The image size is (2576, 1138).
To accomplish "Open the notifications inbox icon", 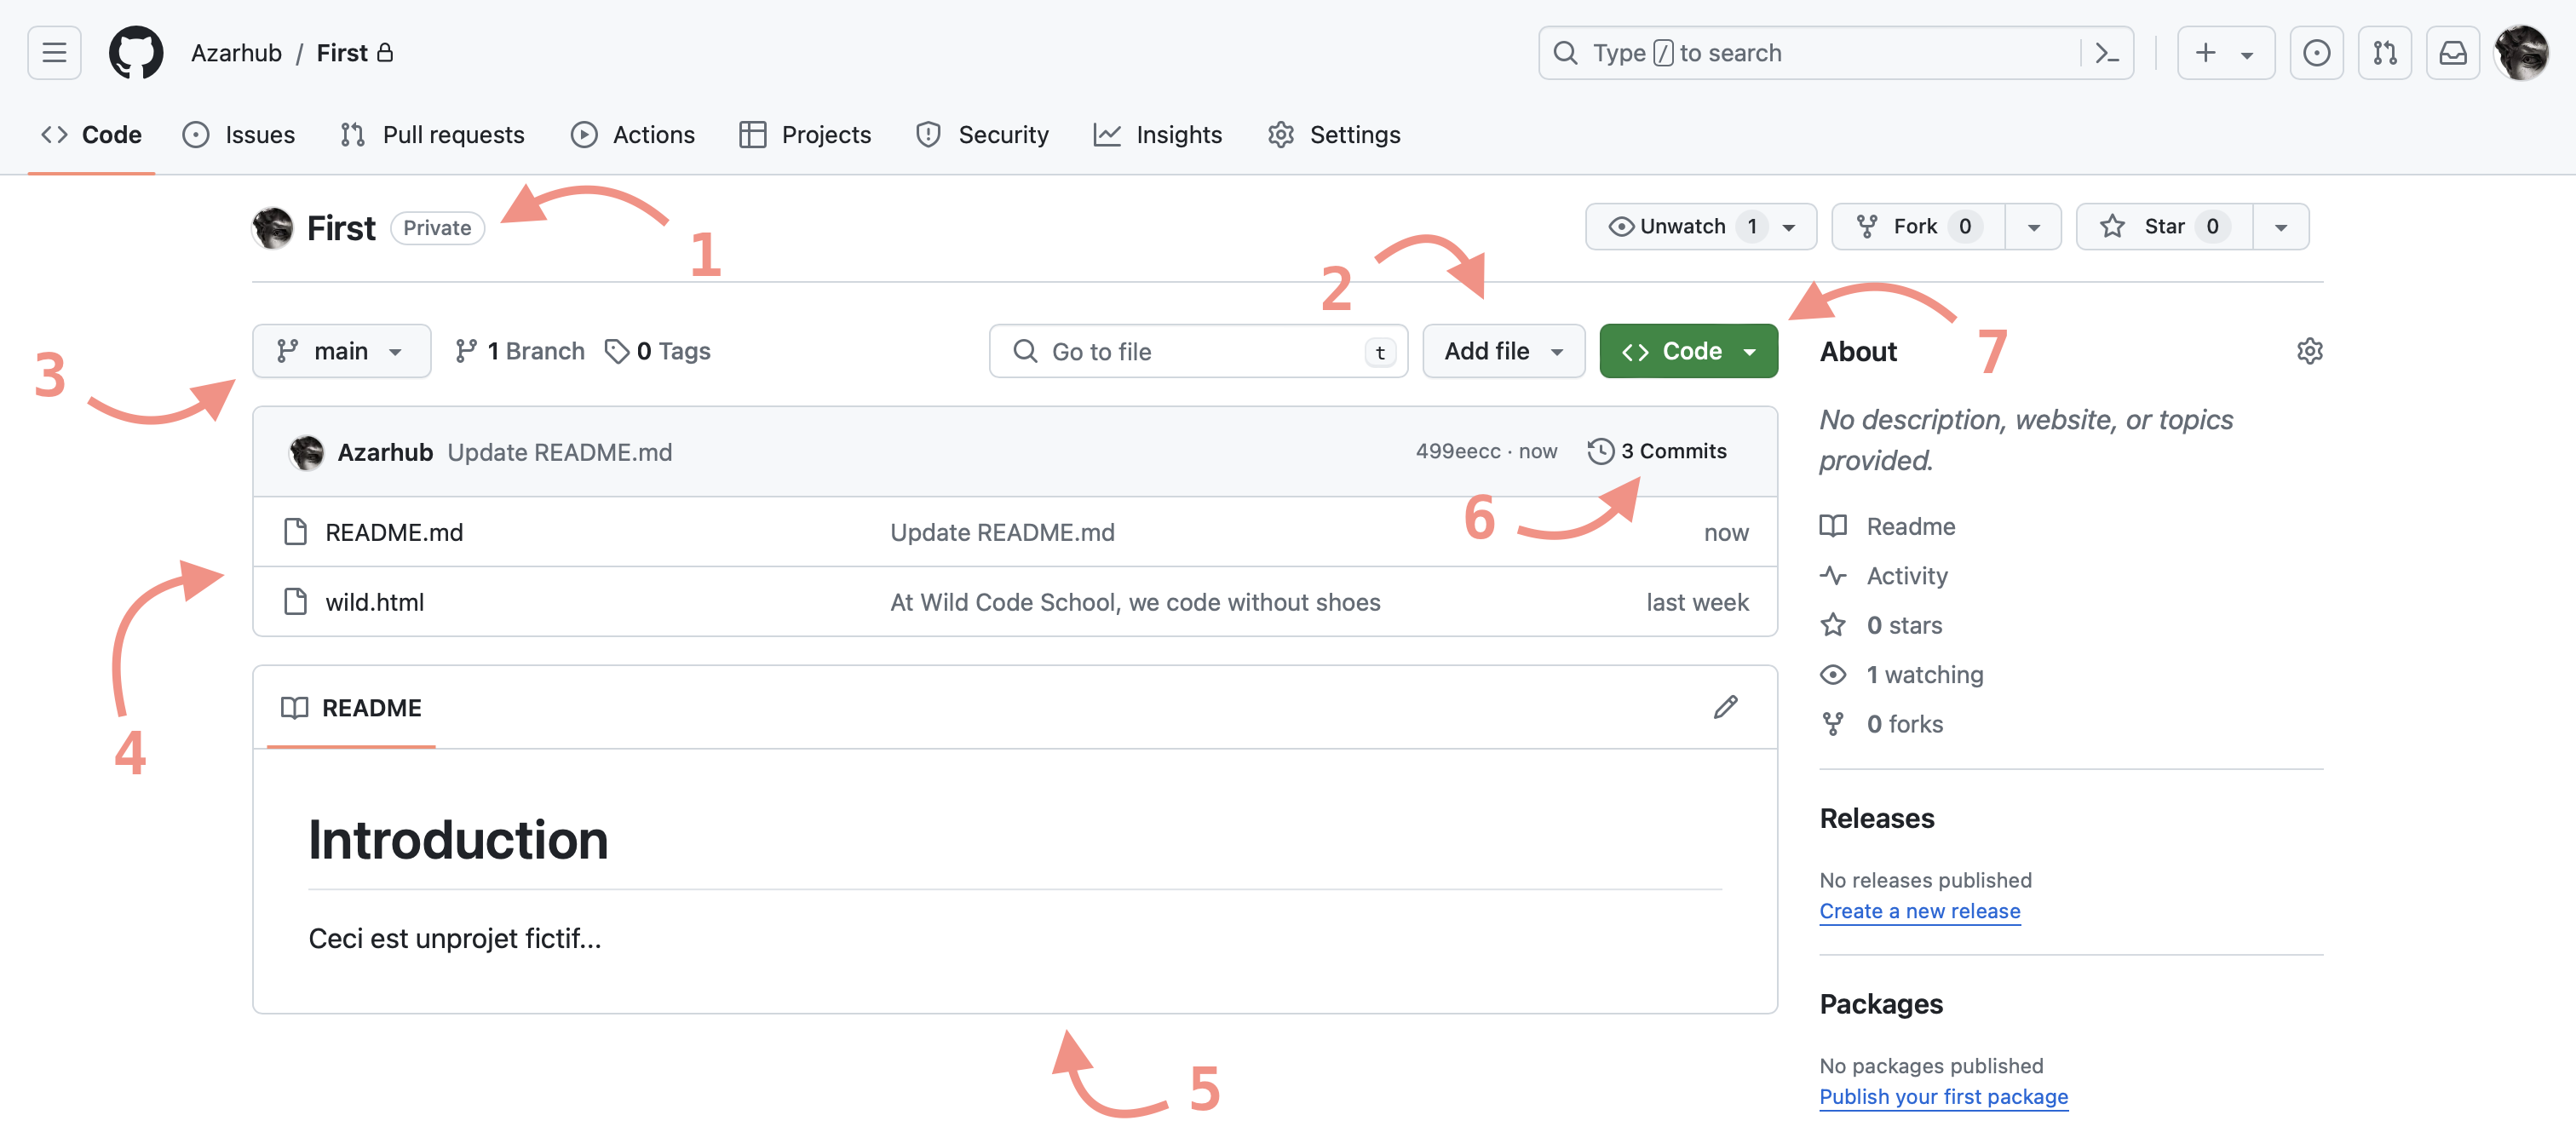I will tap(2453, 53).
